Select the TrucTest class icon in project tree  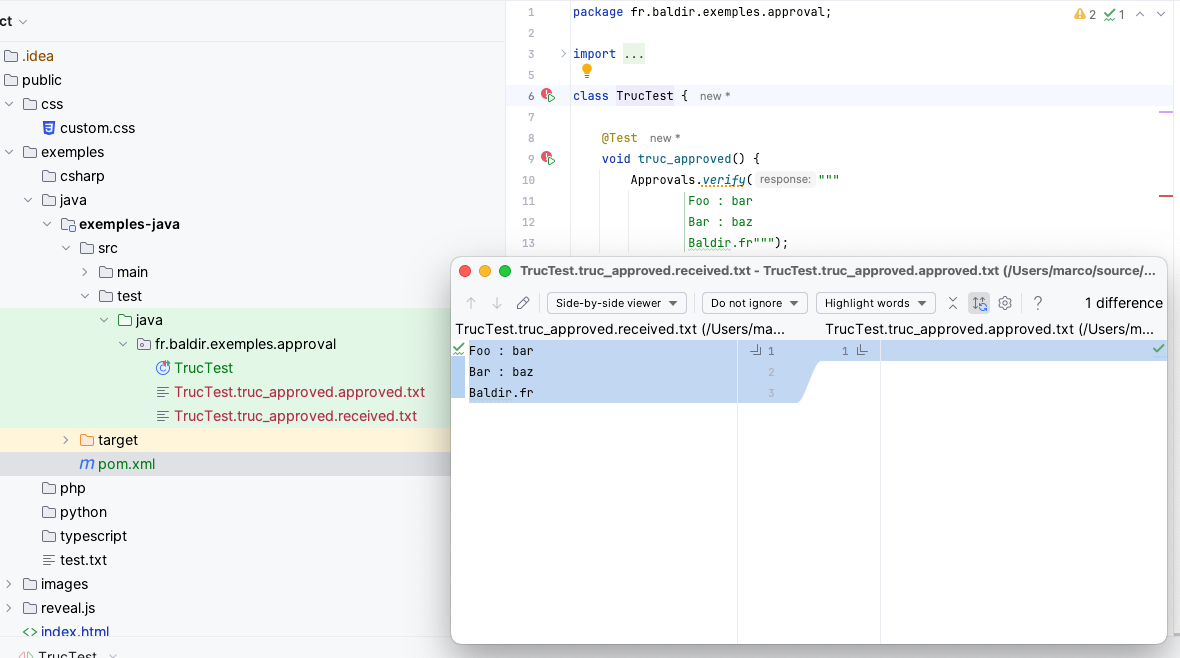(x=163, y=367)
